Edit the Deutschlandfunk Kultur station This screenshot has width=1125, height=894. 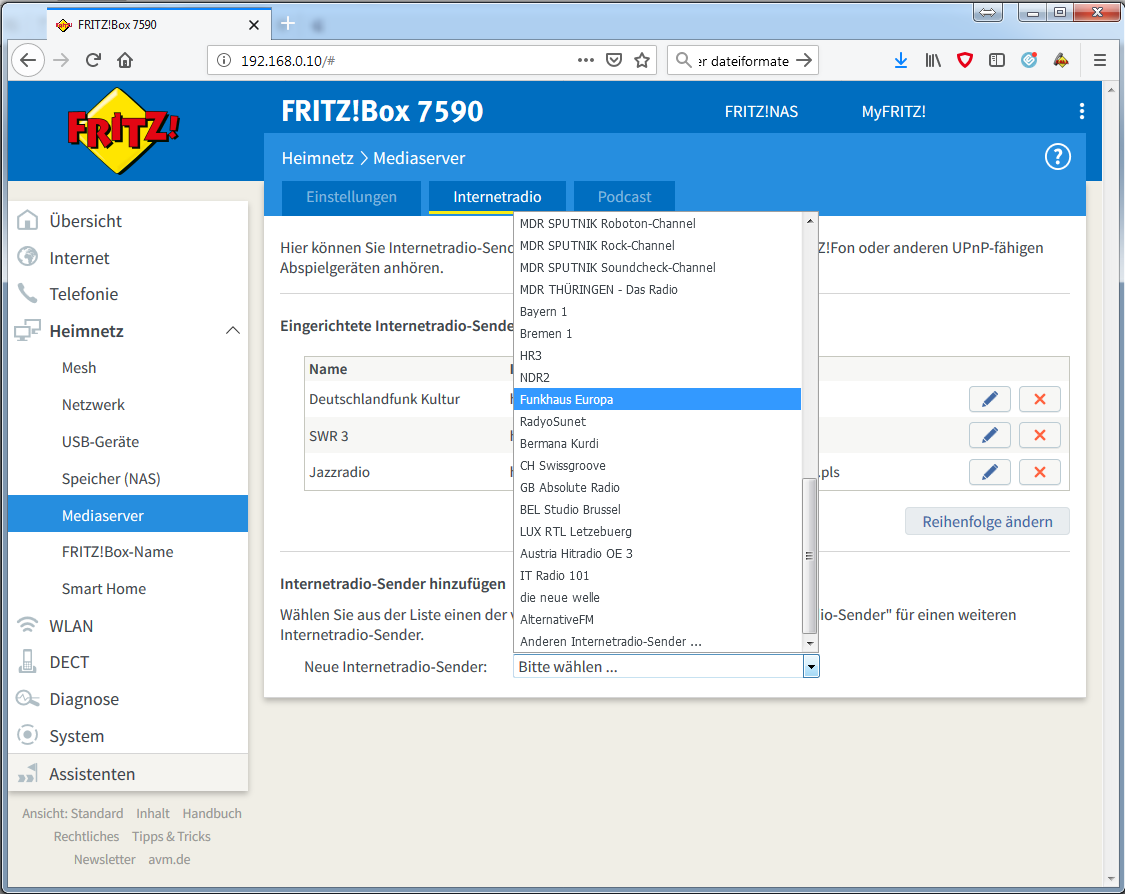989,400
